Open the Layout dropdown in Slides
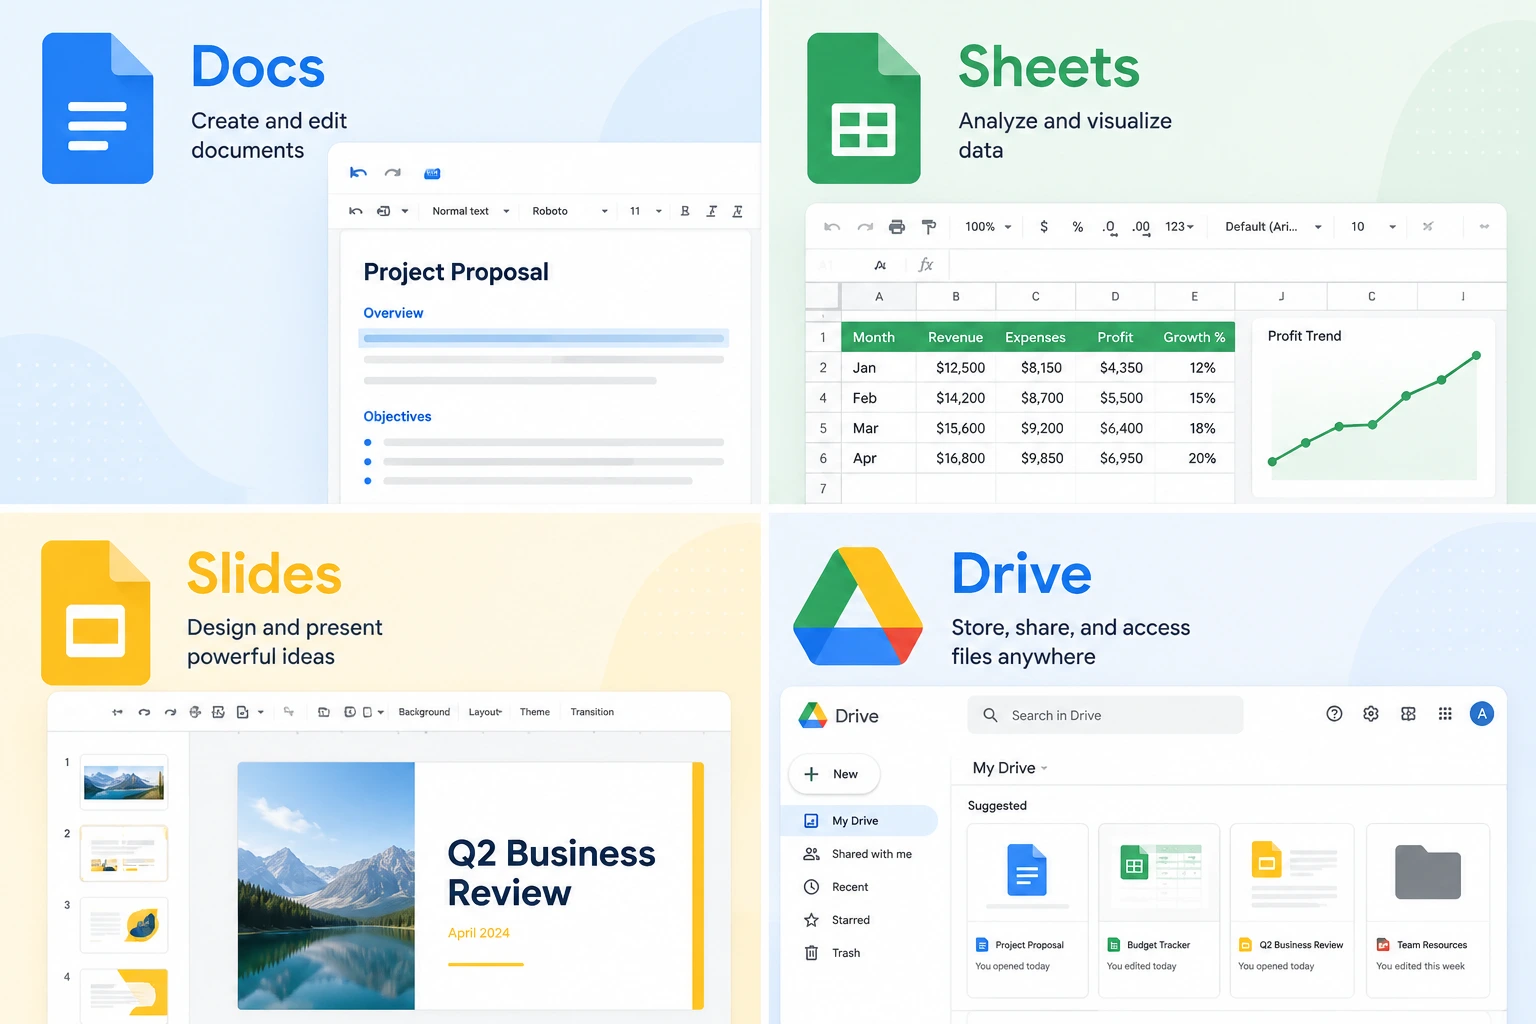Screen dimensions: 1536x1024 coord(485,712)
